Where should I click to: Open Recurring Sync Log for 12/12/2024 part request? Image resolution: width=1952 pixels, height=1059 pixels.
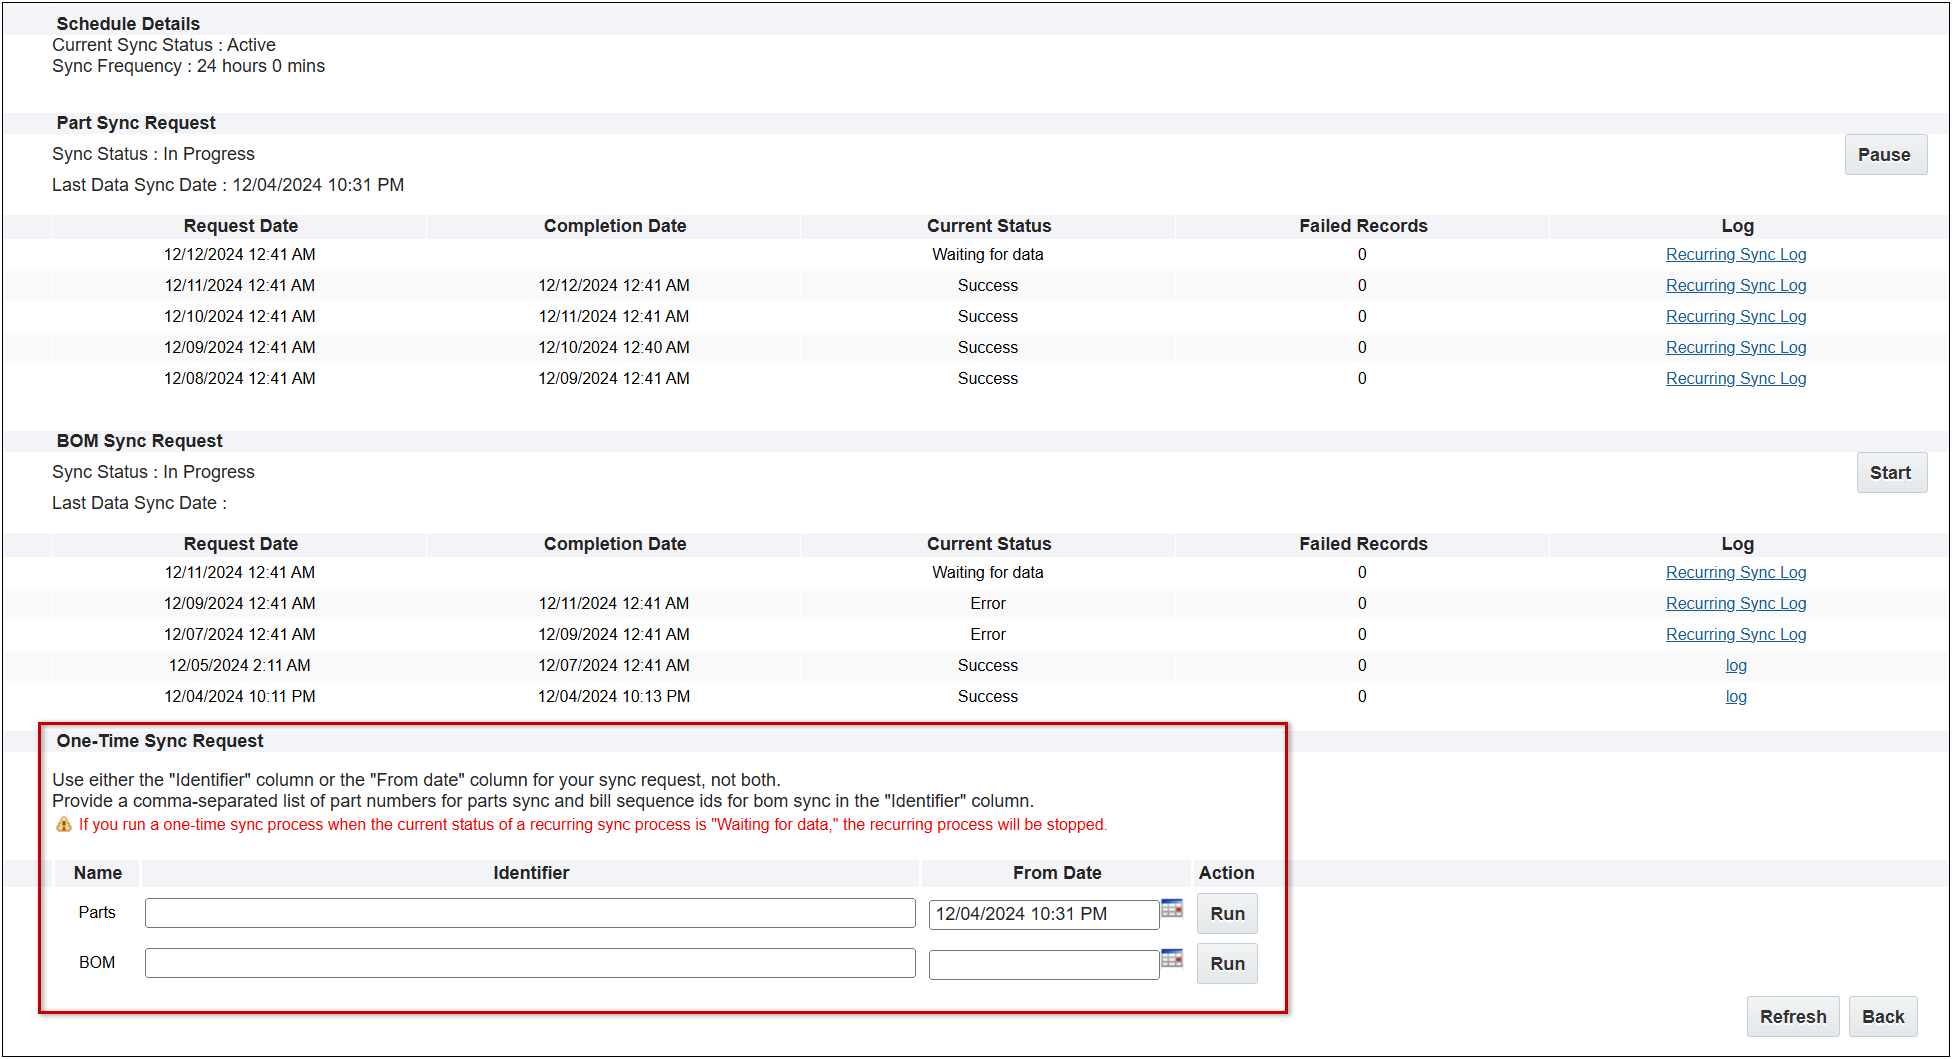1735,255
